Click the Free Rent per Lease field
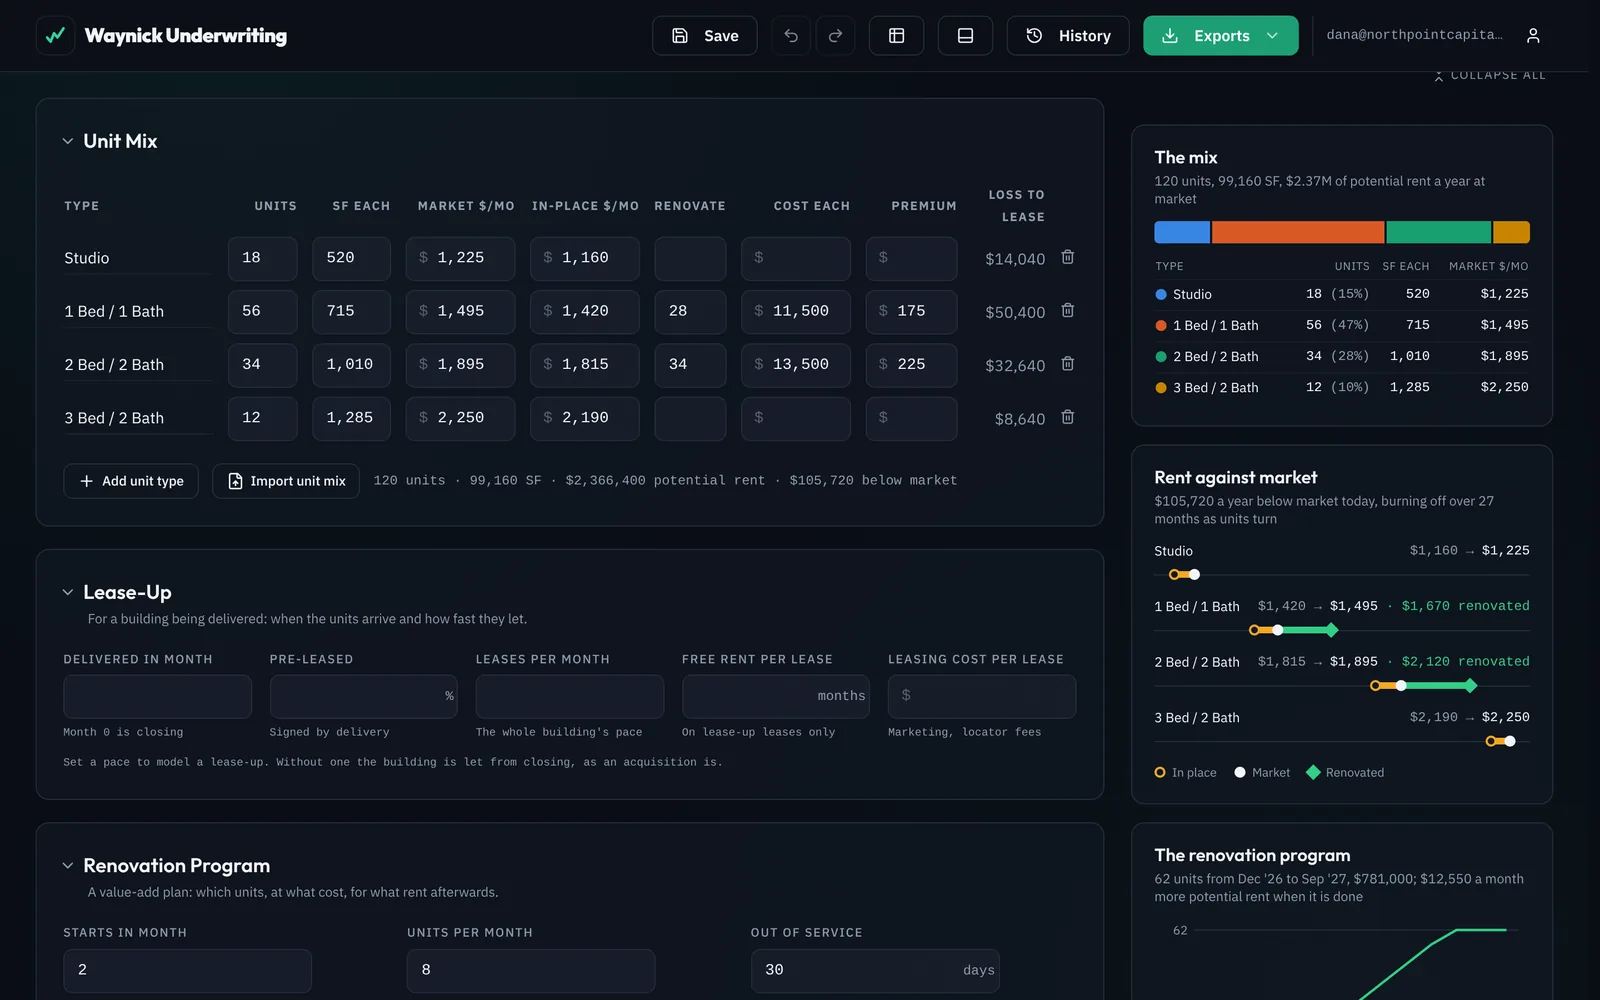 click(x=776, y=696)
